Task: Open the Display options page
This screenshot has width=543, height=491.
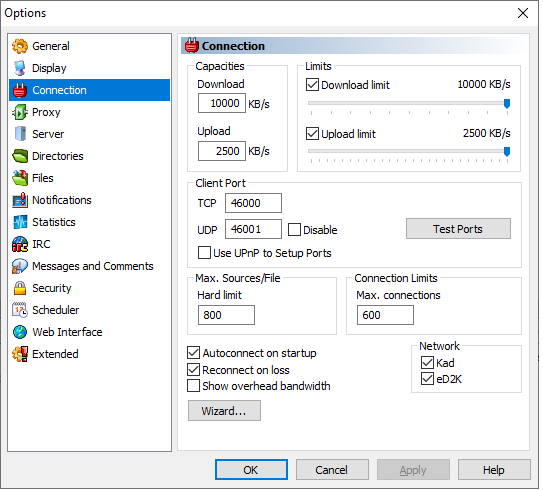Action: pos(90,68)
